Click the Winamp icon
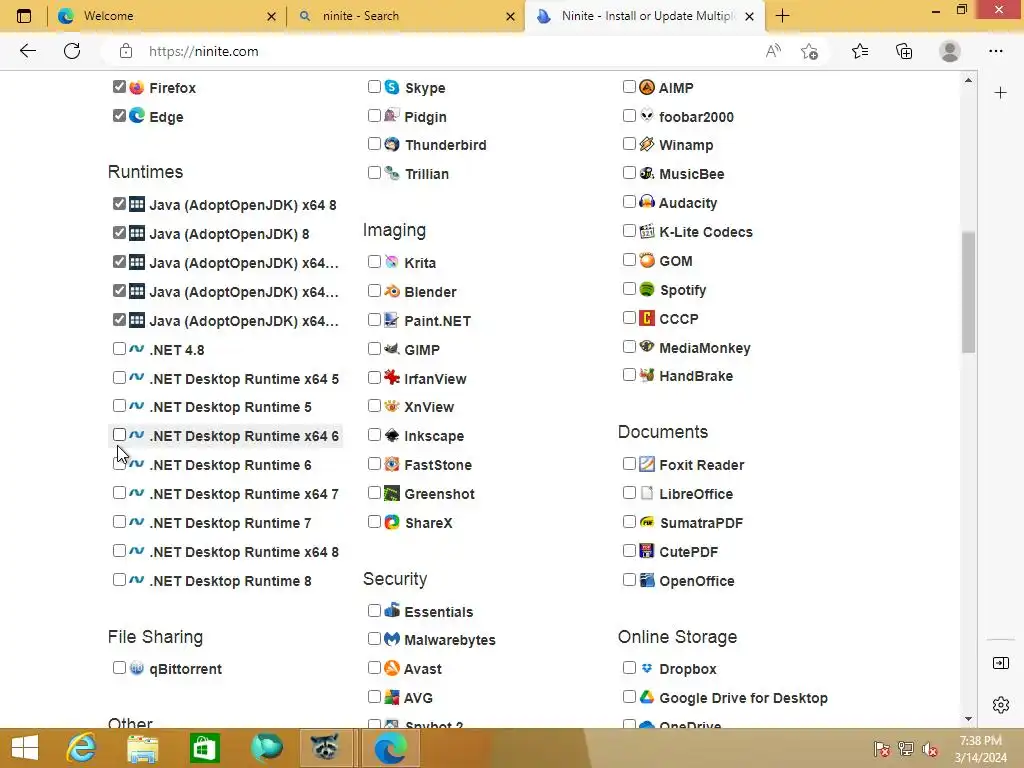The height and width of the screenshot is (768, 1024). point(647,144)
